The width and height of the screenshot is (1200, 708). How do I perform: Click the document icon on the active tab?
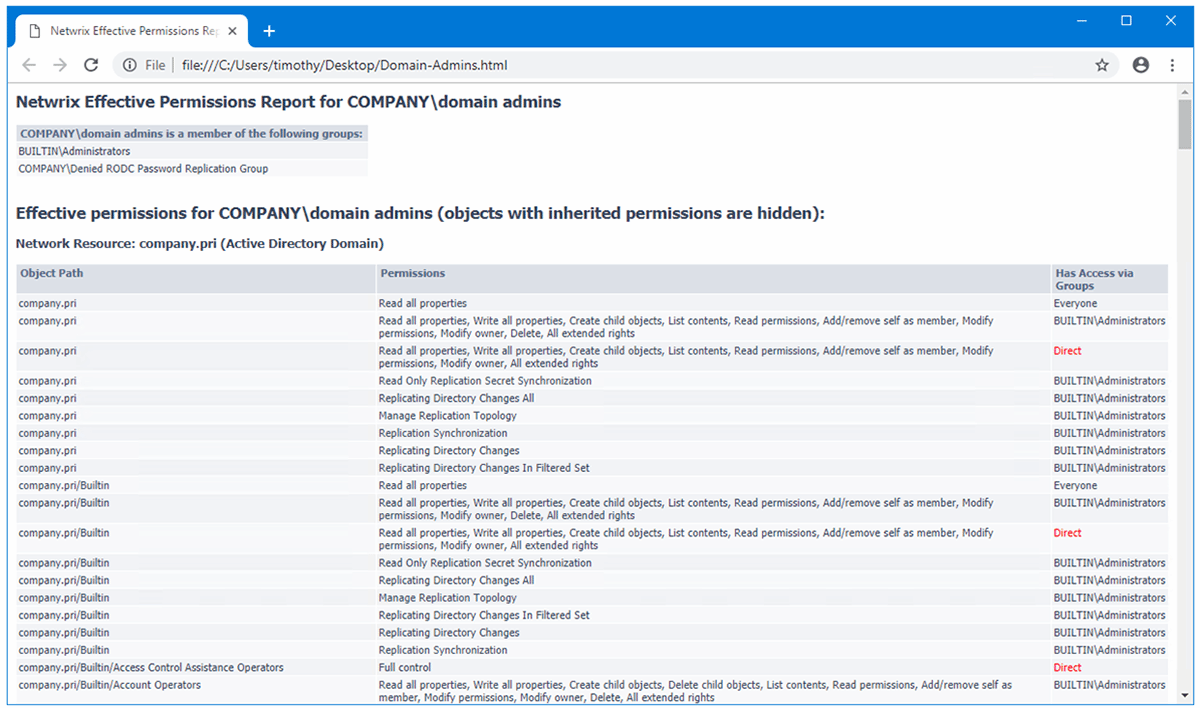(x=36, y=30)
